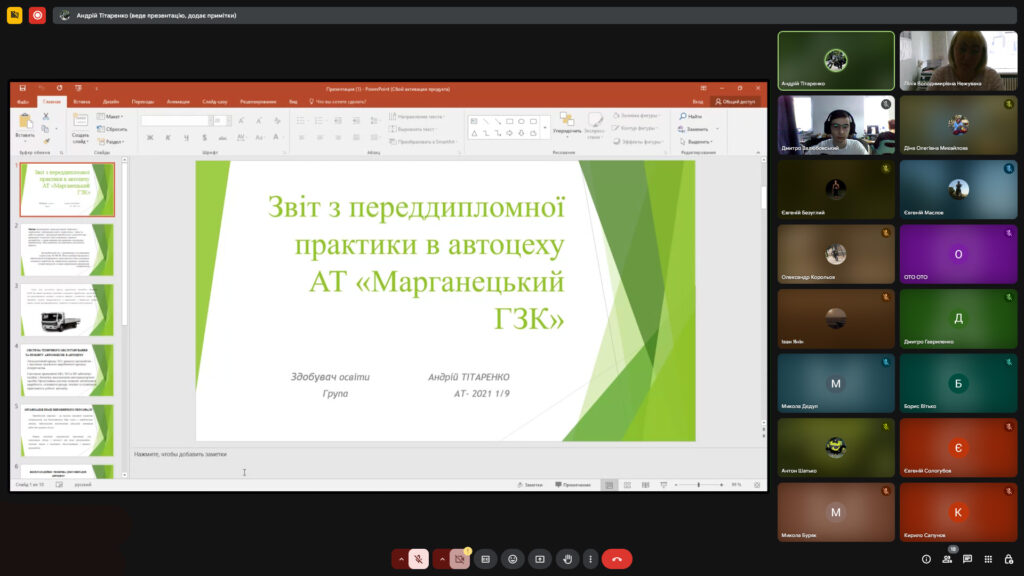
Task: Open host controls lock icon
Action: pos(1009,559)
